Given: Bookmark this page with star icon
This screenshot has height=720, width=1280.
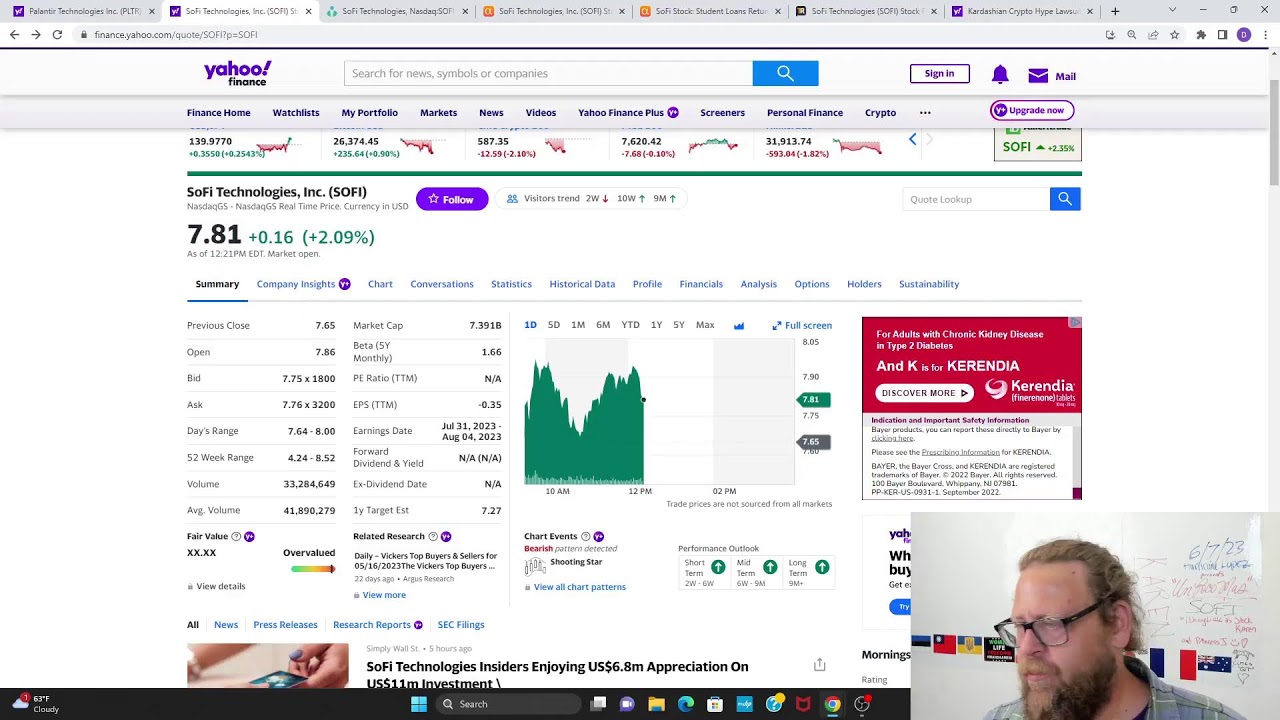Looking at the screenshot, I should tap(1174, 34).
